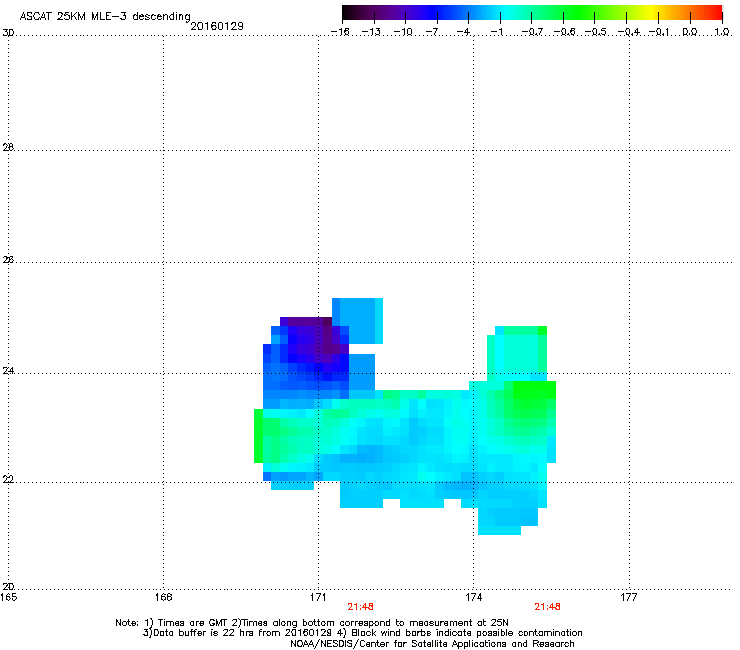
Task: Click the '-0.4' colorbar label
Action: point(628,32)
